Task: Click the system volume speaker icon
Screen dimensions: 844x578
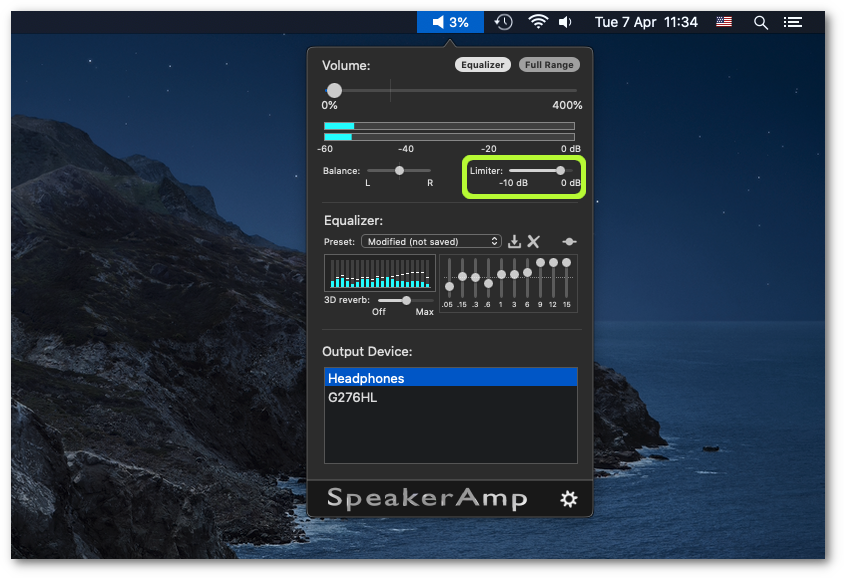Action: pyautogui.click(x=566, y=22)
